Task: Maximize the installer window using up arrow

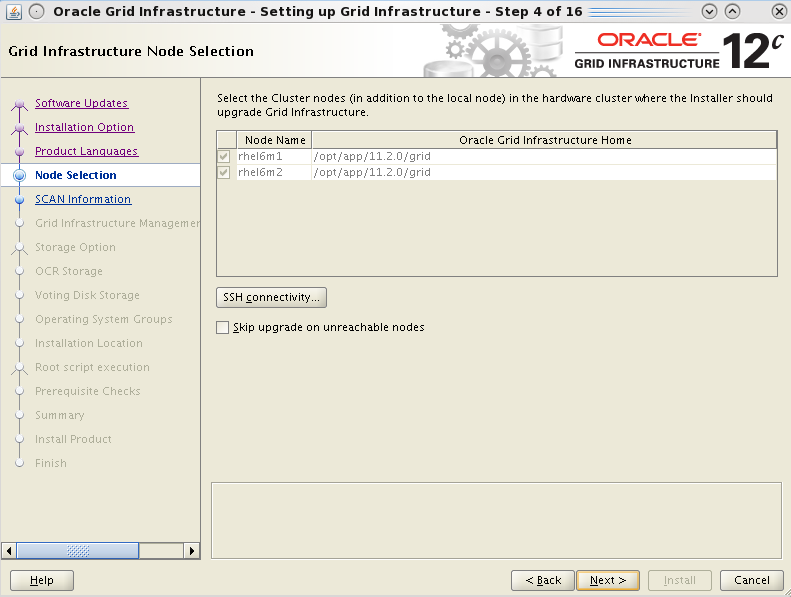Action: click(732, 11)
